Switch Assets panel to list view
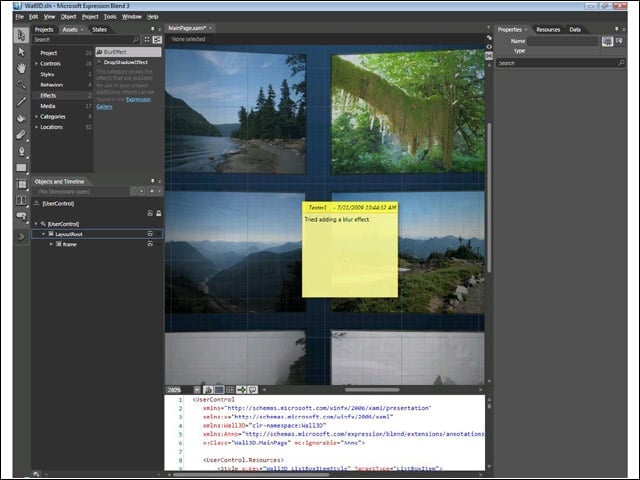The image size is (640, 480). (157, 40)
